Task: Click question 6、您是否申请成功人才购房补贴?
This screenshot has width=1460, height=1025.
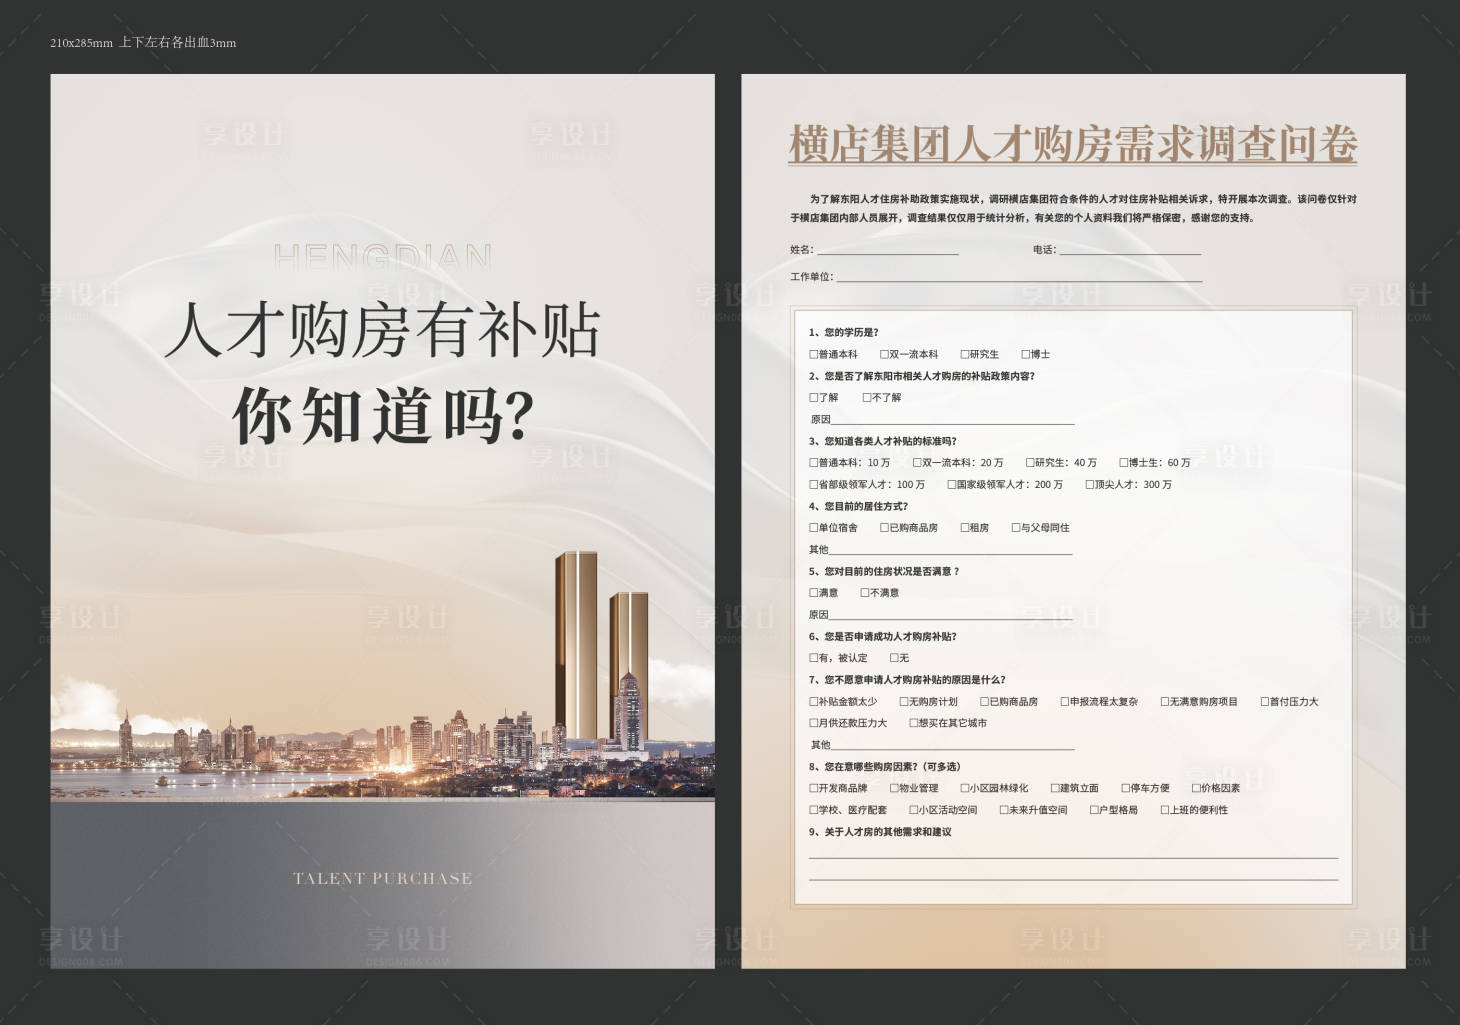Action: tap(883, 636)
